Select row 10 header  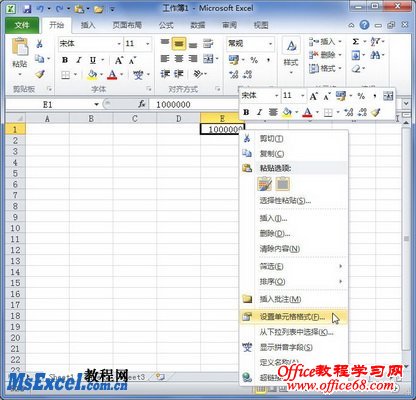pos(15,228)
